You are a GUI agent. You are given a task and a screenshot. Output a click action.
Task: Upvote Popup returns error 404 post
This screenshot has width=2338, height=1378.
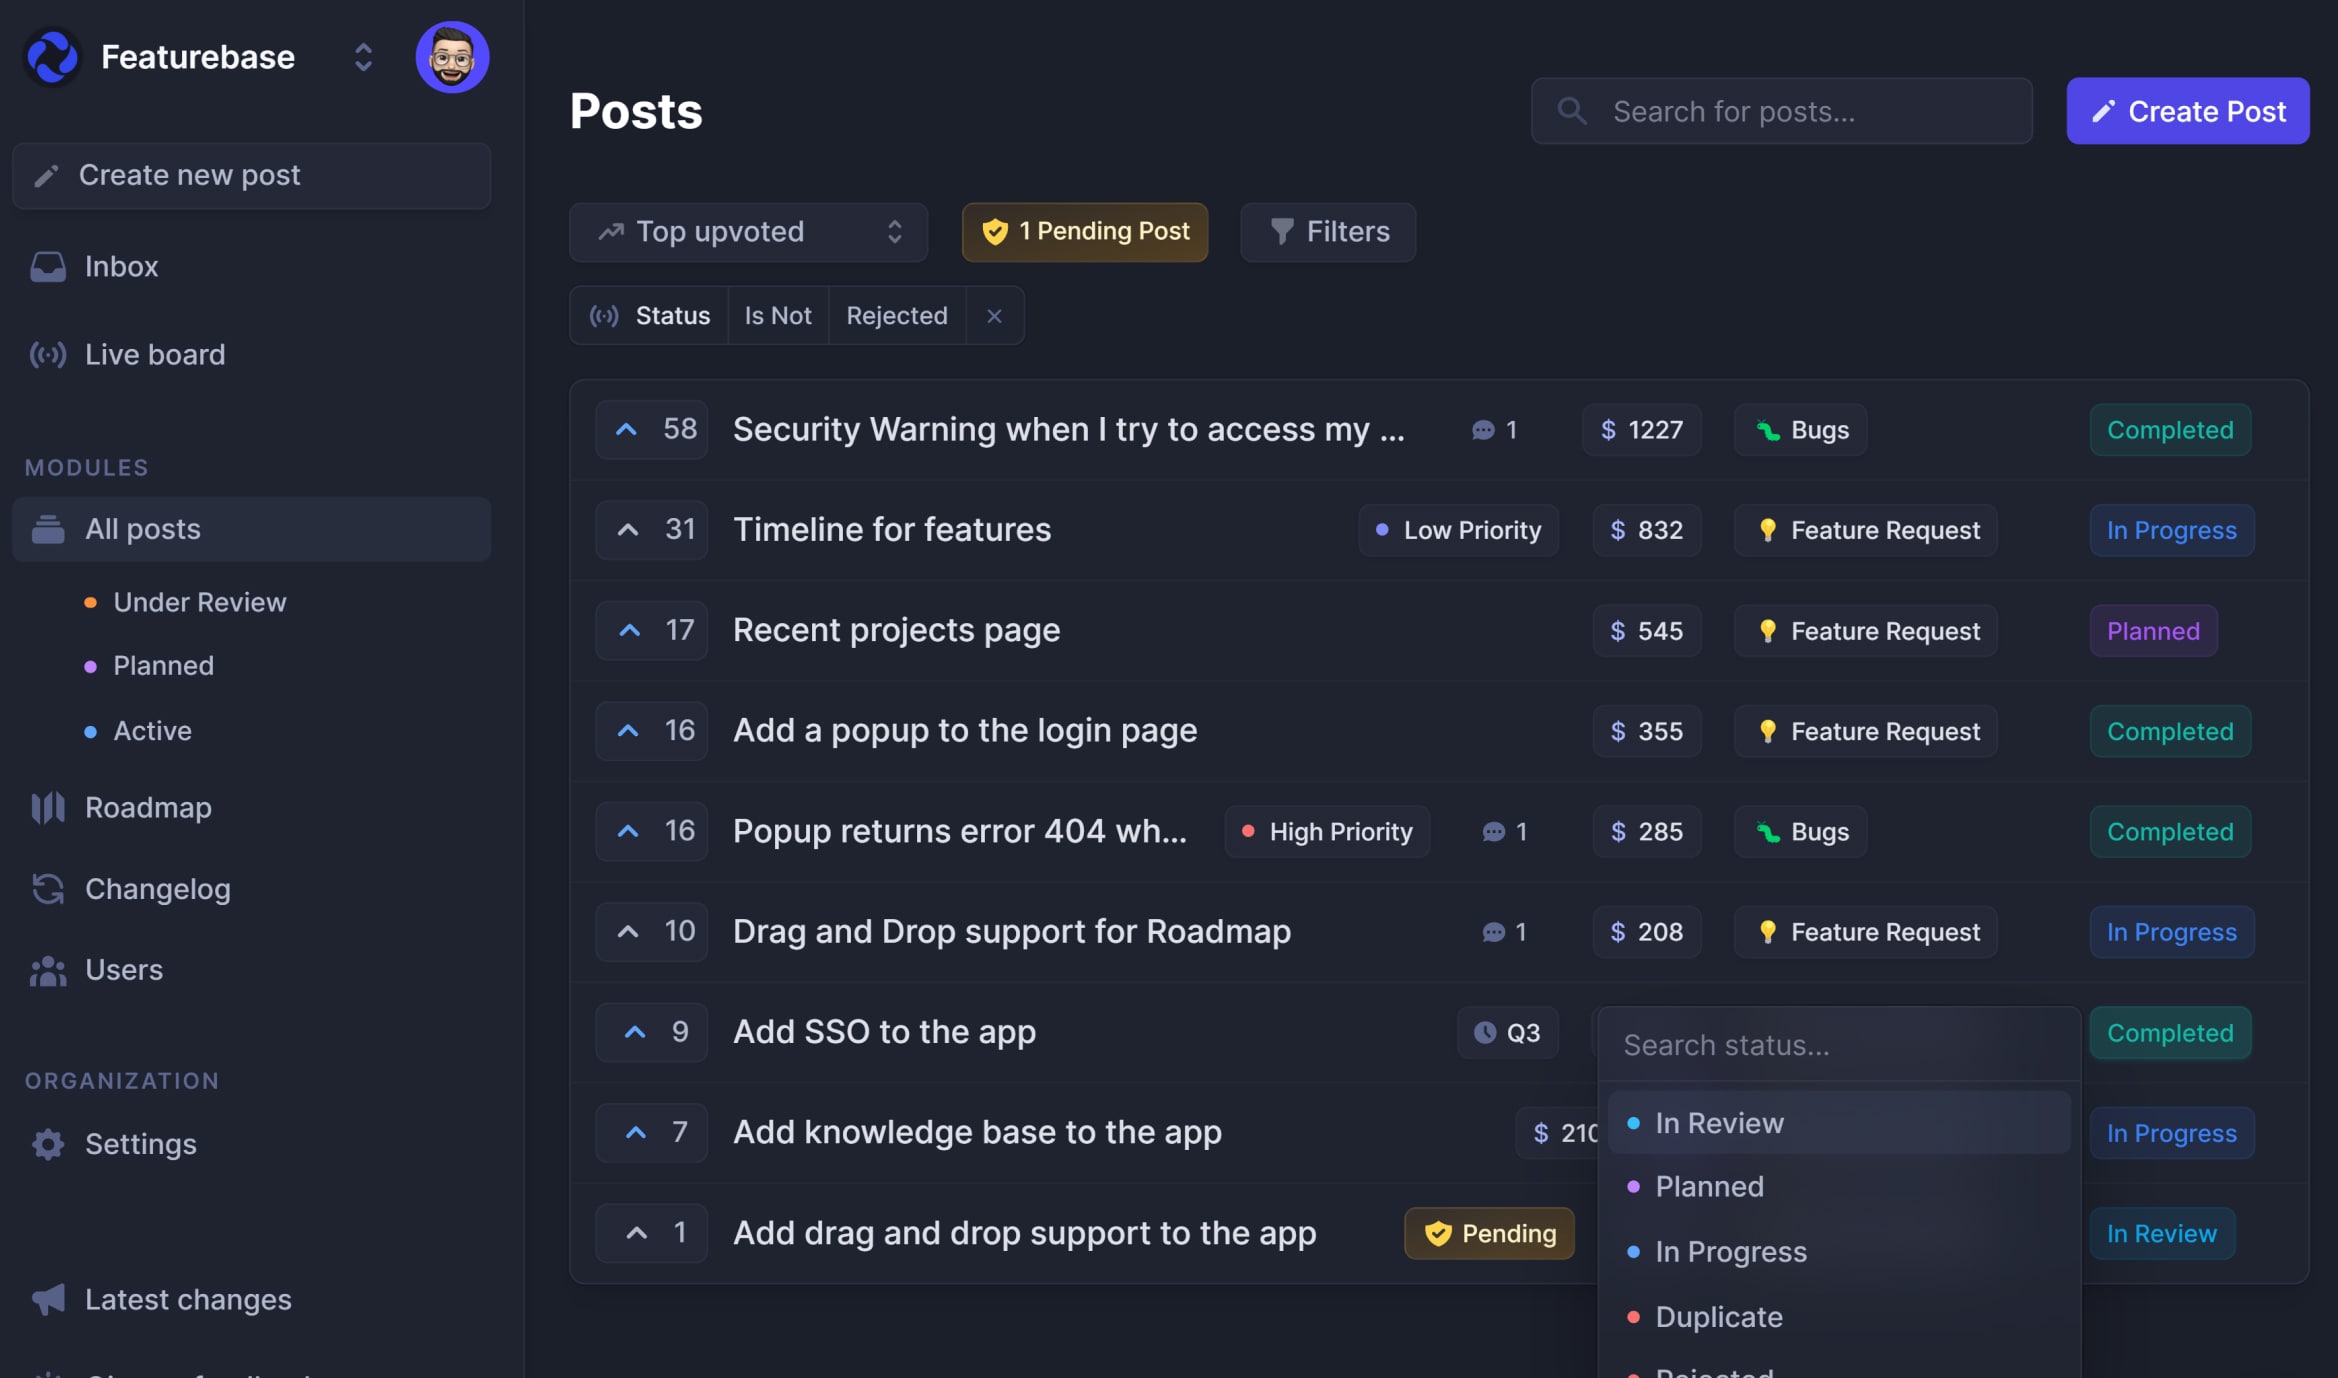click(651, 832)
